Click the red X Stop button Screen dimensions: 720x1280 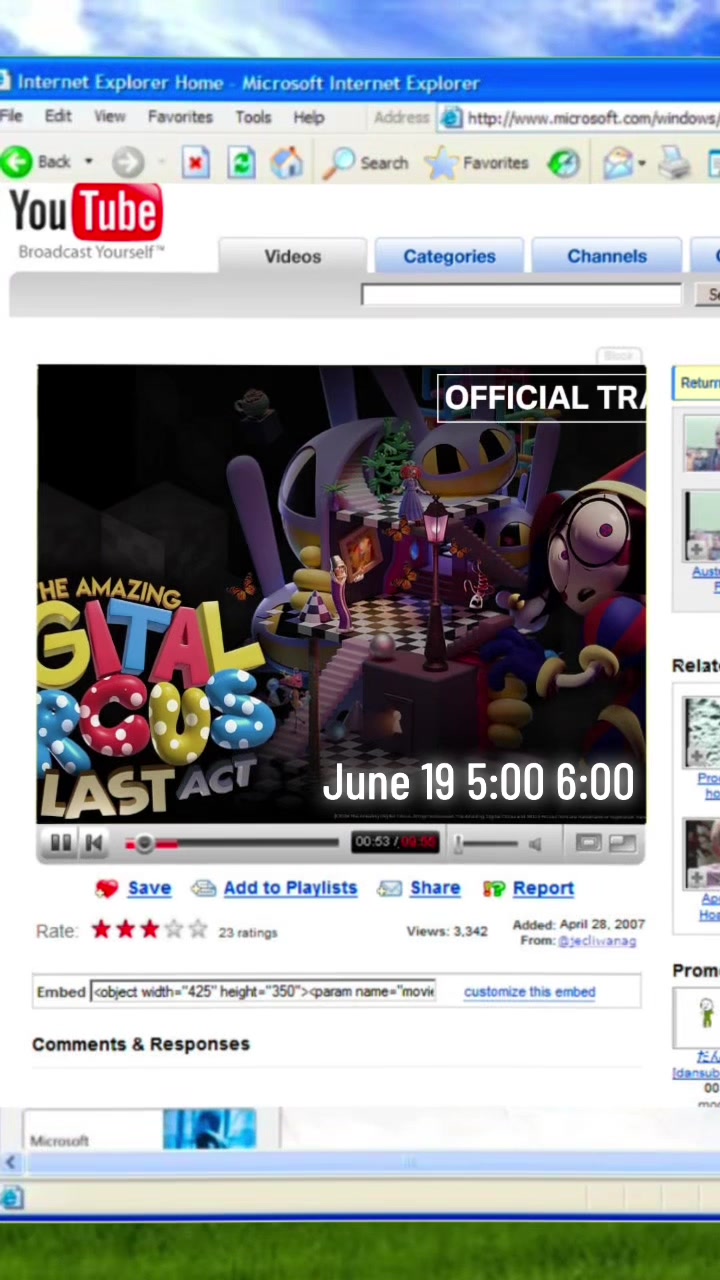[196, 162]
